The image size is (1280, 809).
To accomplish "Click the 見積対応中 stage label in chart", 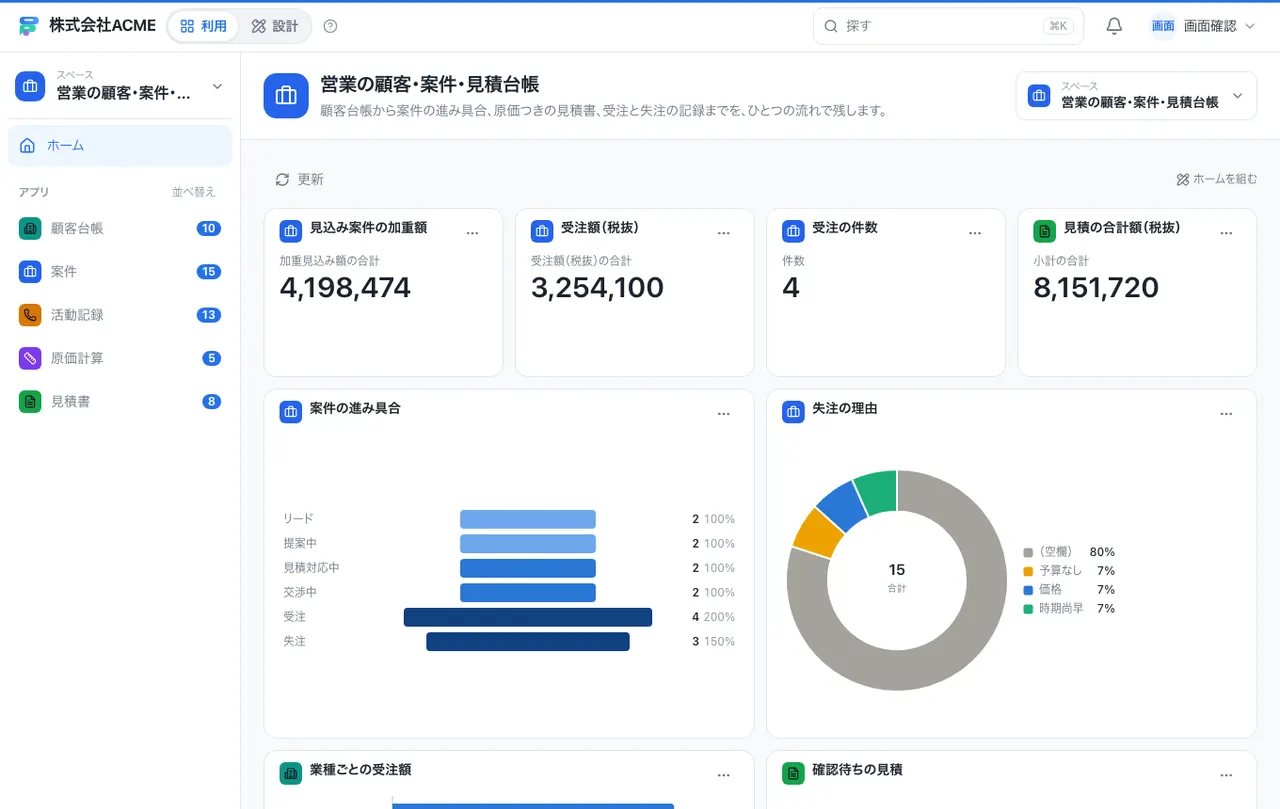I will [312, 568].
